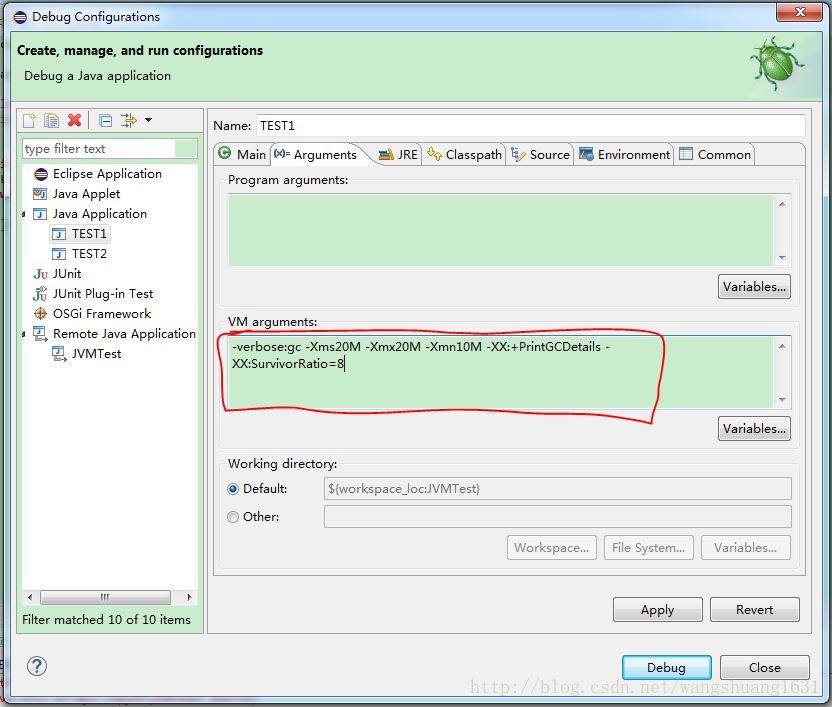Click into the Name field containing TEST1

point(531,126)
